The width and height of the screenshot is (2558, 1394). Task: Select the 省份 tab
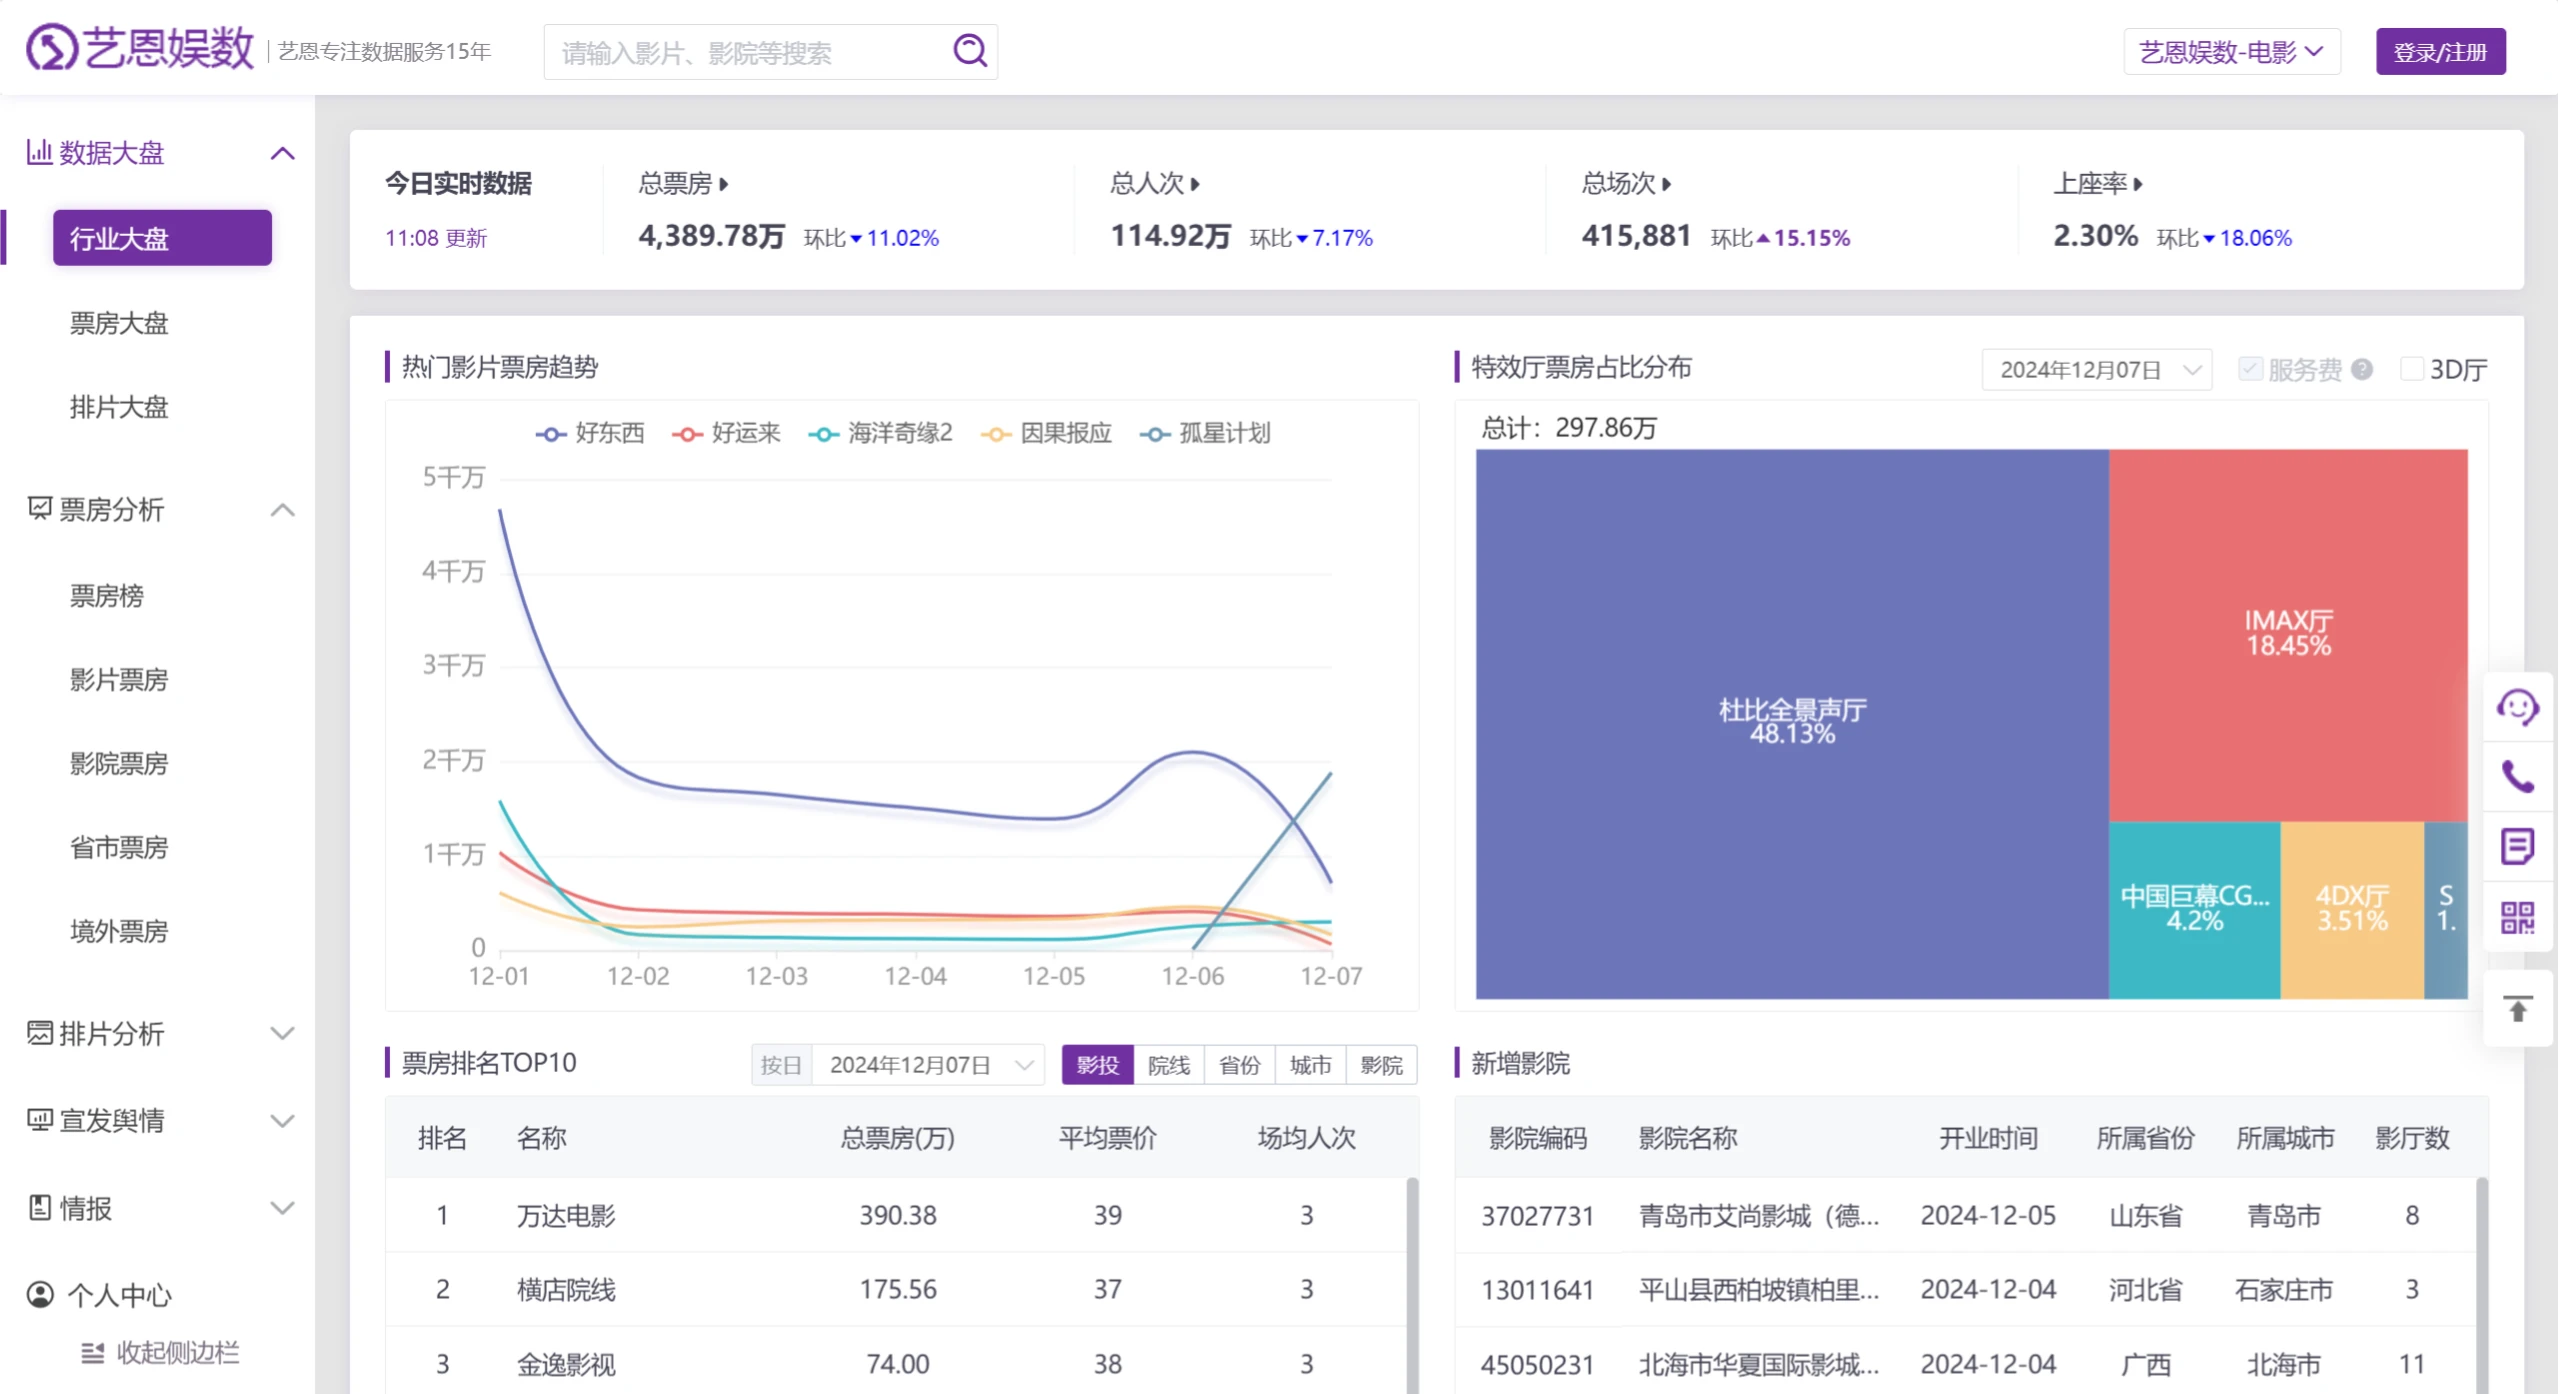[1238, 1064]
